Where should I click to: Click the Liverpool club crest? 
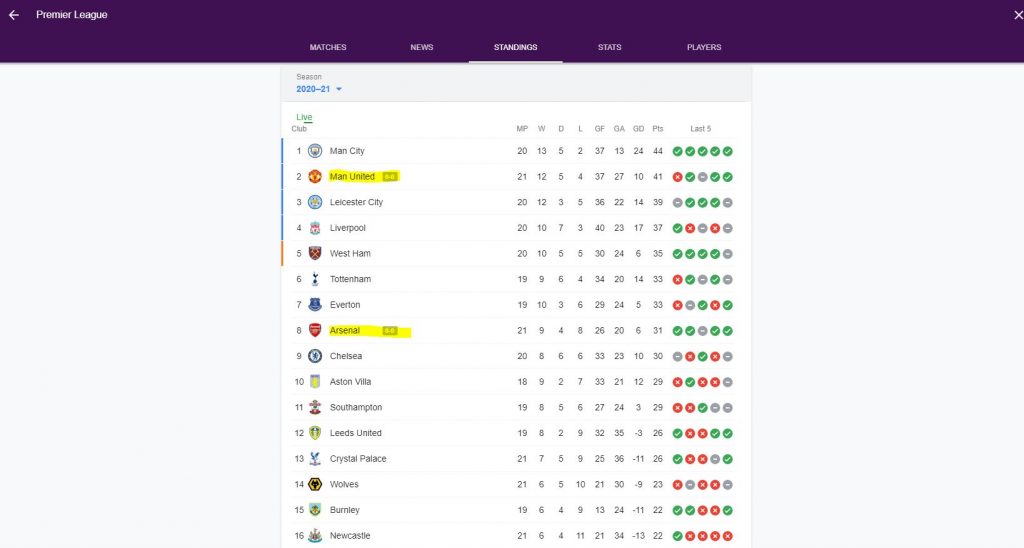[x=315, y=228]
